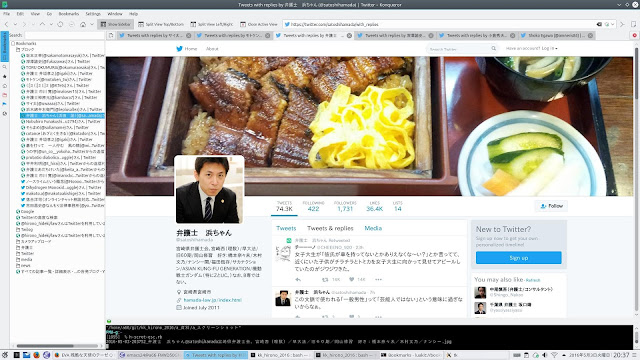Switch to Shoko Egawa tab
The height and width of the screenshot is (360, 640).
click(556, 36)
